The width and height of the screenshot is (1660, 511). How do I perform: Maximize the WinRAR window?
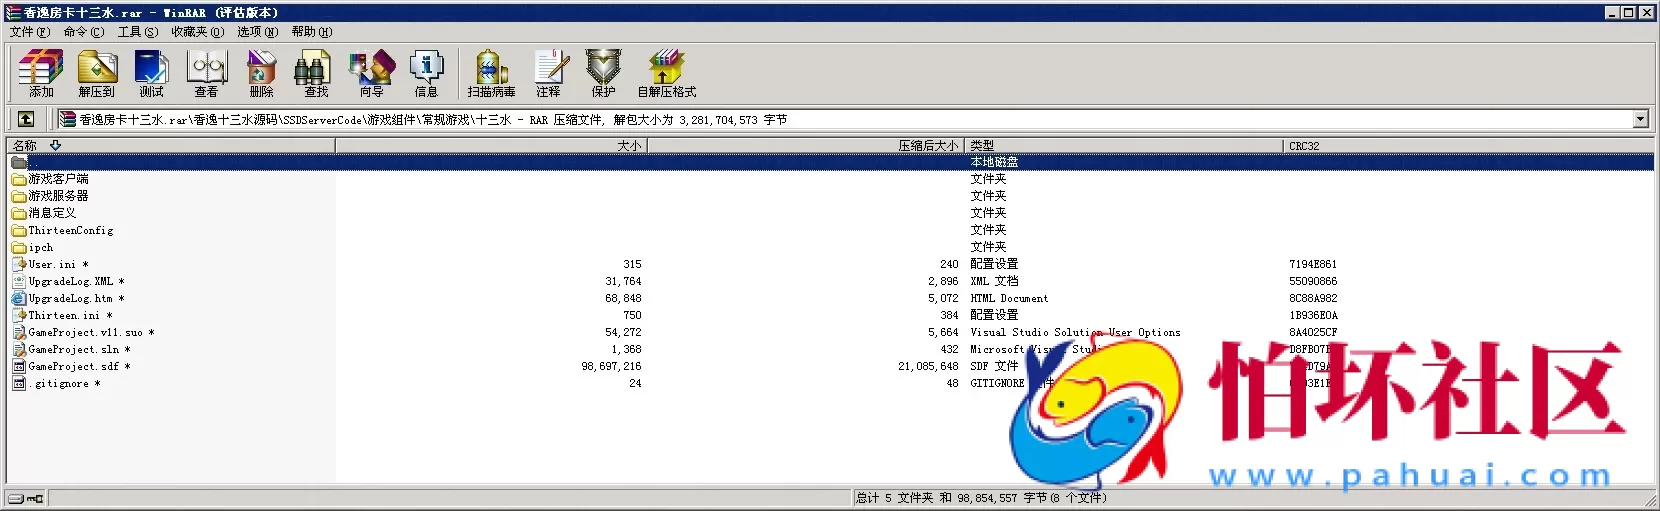1629,13
